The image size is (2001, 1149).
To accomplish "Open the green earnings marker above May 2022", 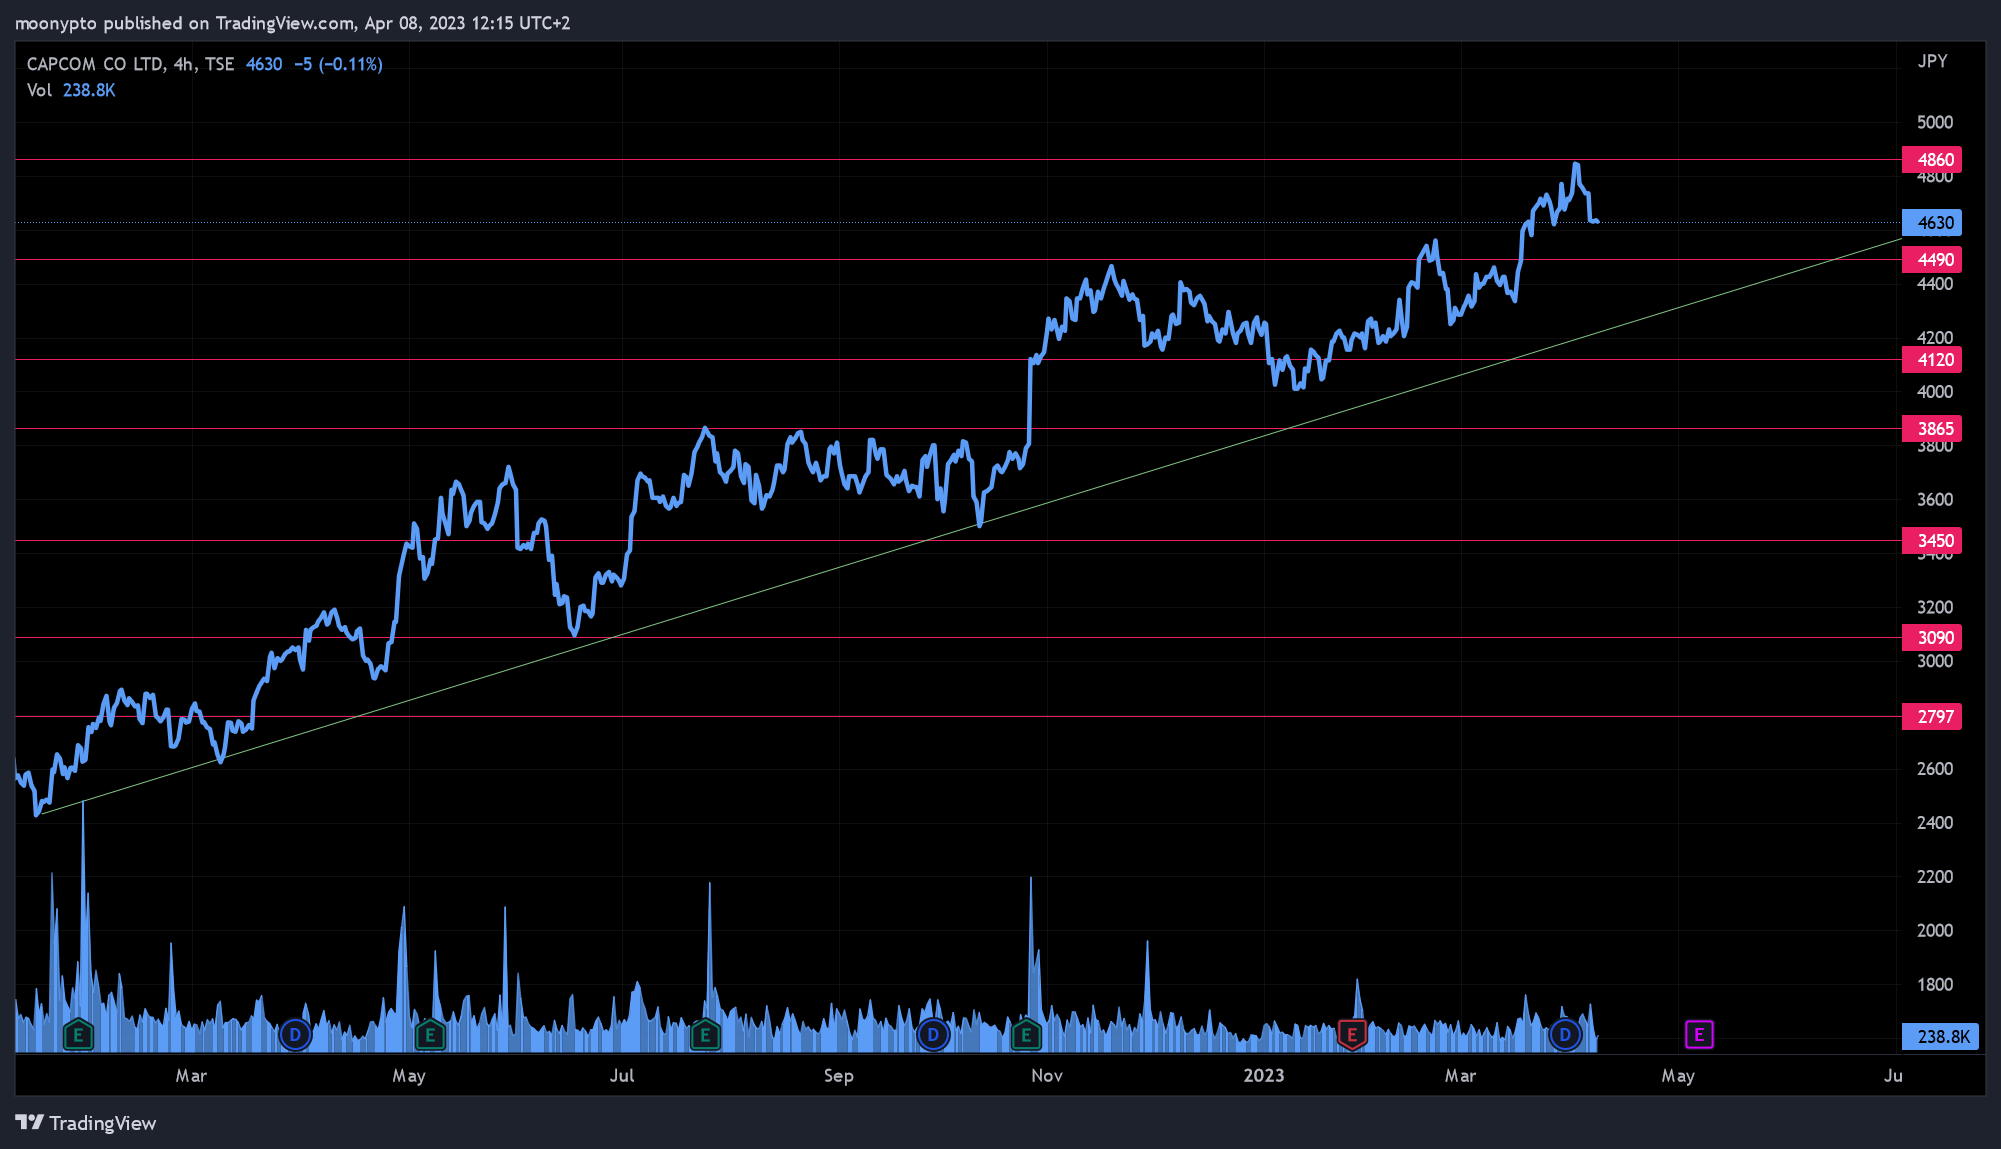I will (x=430, y=1035).
